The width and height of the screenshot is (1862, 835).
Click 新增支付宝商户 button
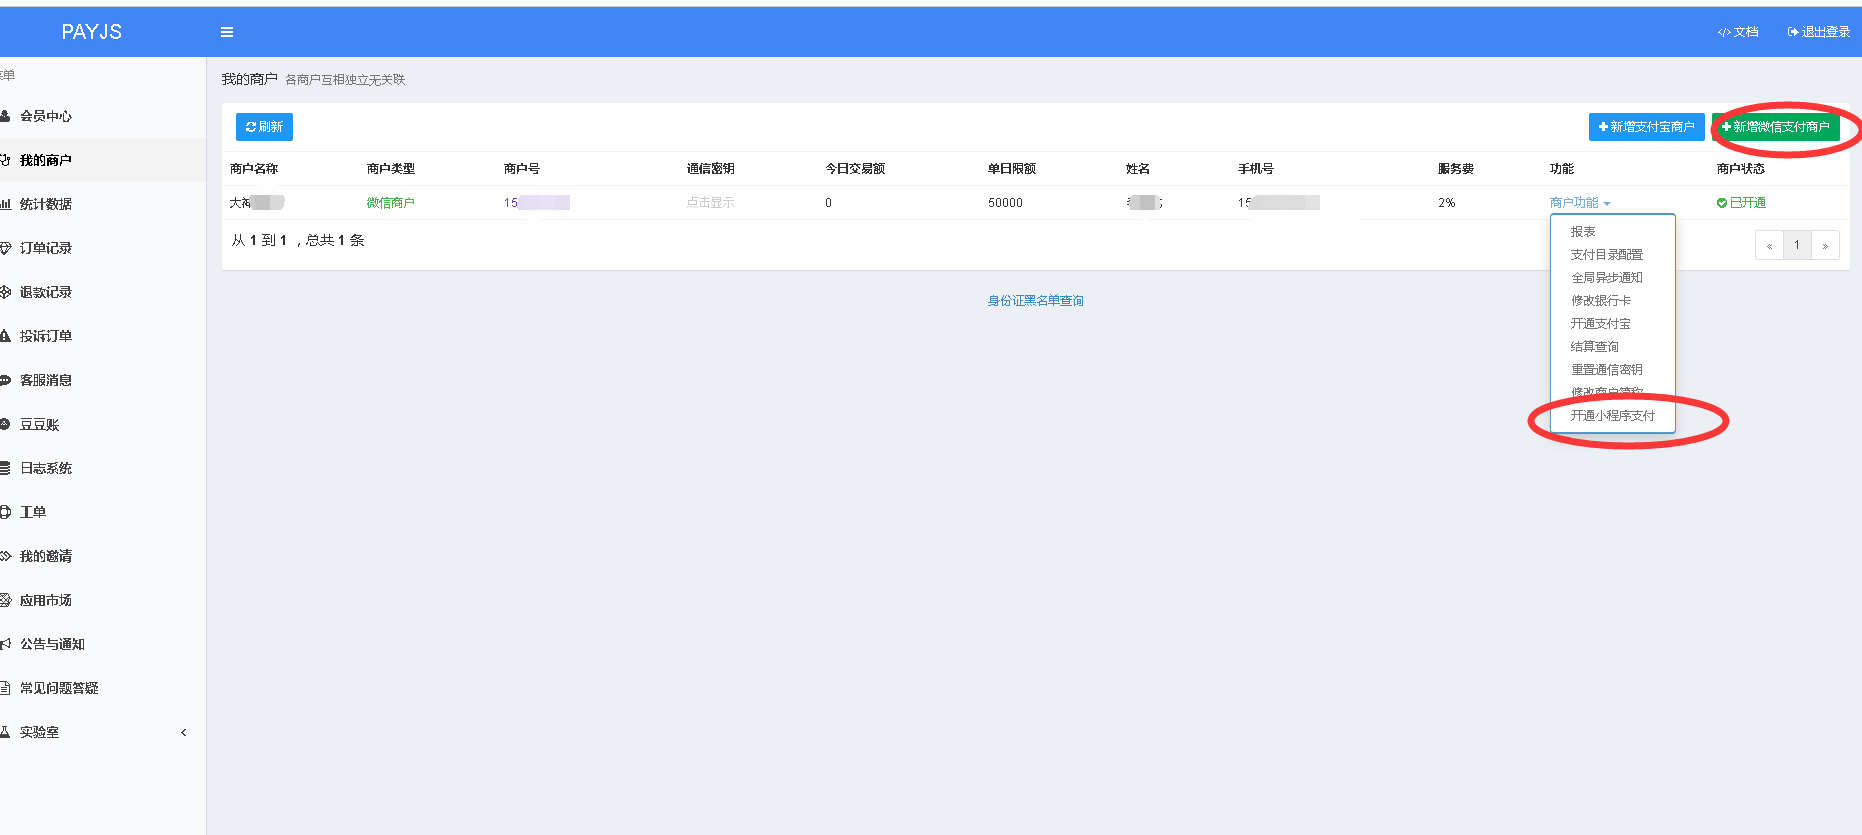[1646, 127]
